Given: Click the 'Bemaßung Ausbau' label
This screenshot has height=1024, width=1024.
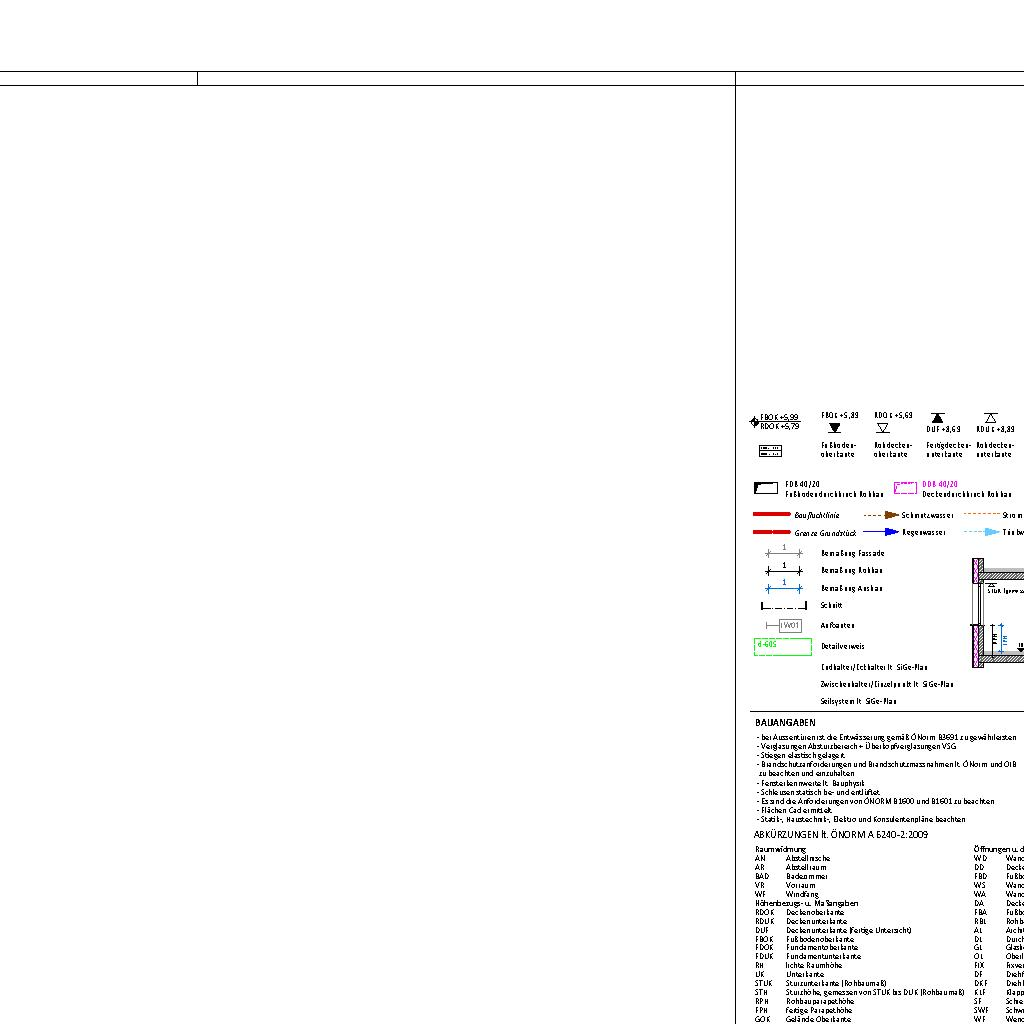Looking at the screenshot, I should point(852,588).
